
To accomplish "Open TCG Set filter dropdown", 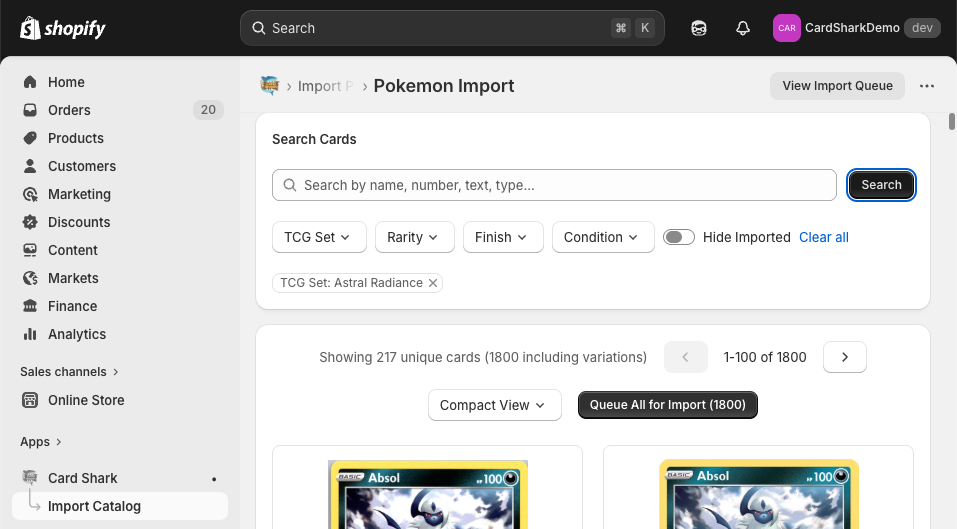I will tap(319, 237).
